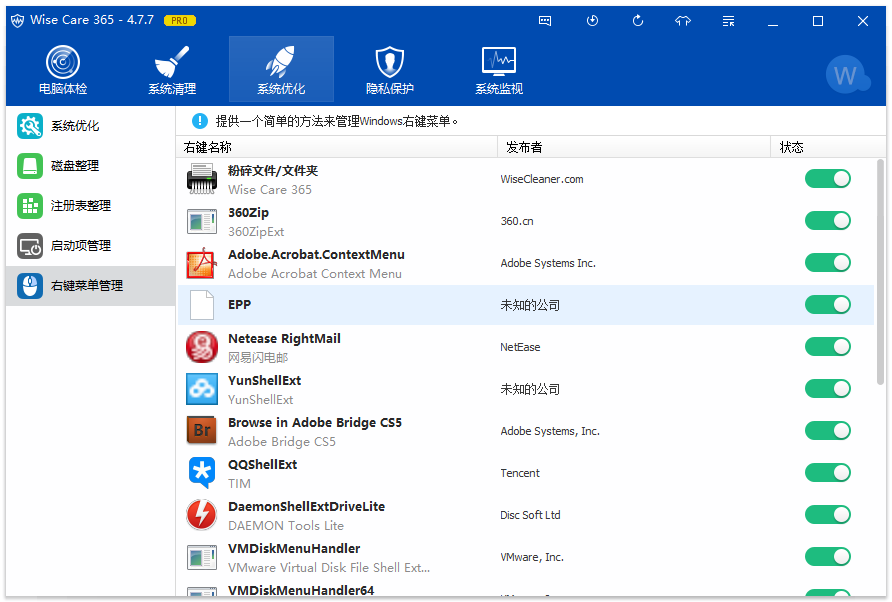Turn off the VMDiskMenuHandler switch

[828, 556]
